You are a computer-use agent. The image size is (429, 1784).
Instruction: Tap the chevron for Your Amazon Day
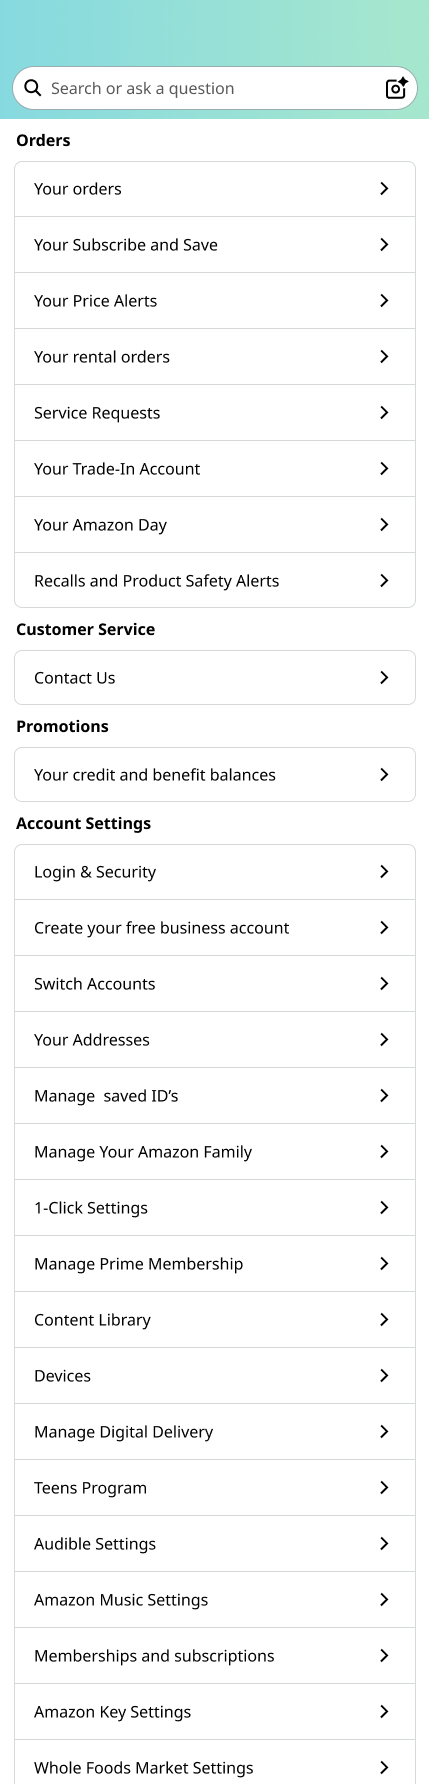(384, 525)
